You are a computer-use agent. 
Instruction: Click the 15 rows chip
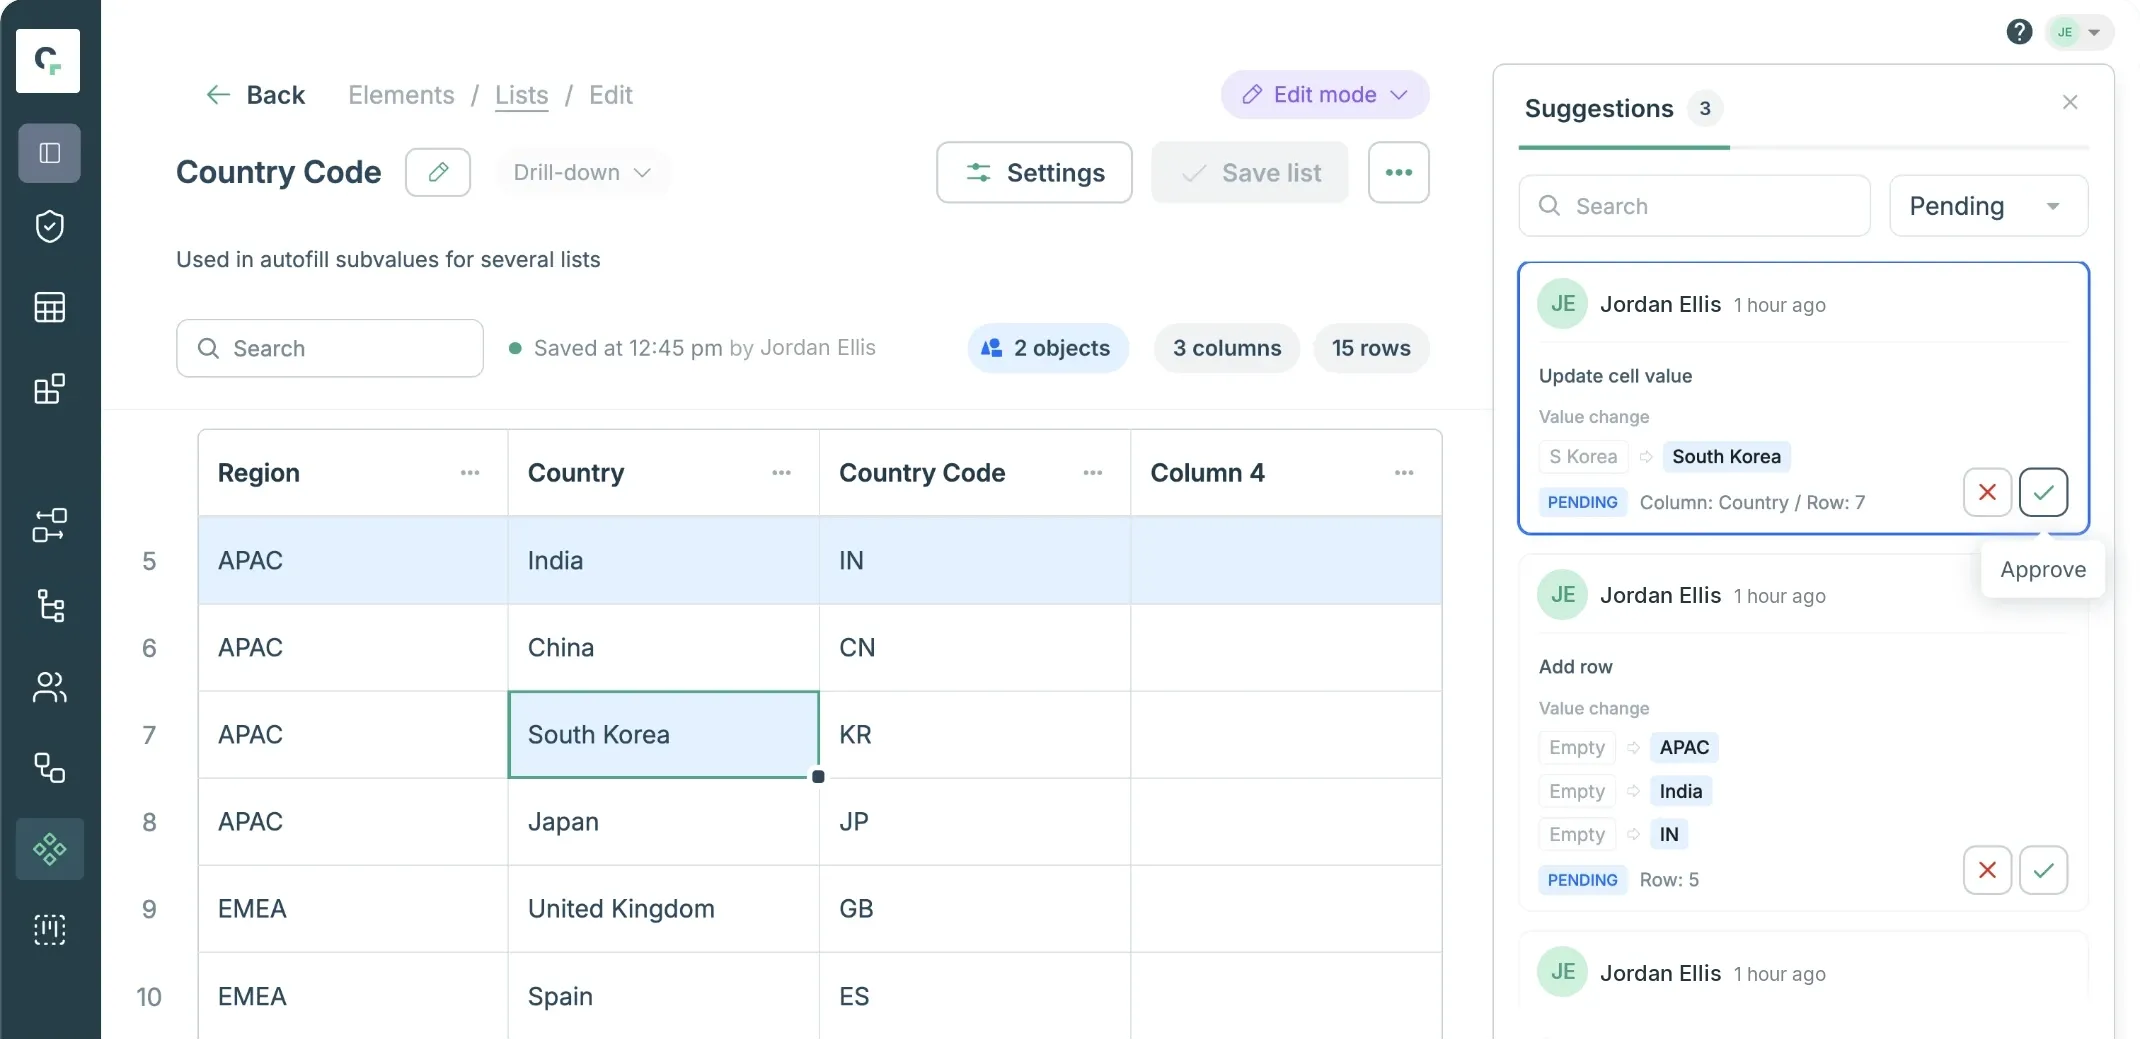[x=1371, y=348]
